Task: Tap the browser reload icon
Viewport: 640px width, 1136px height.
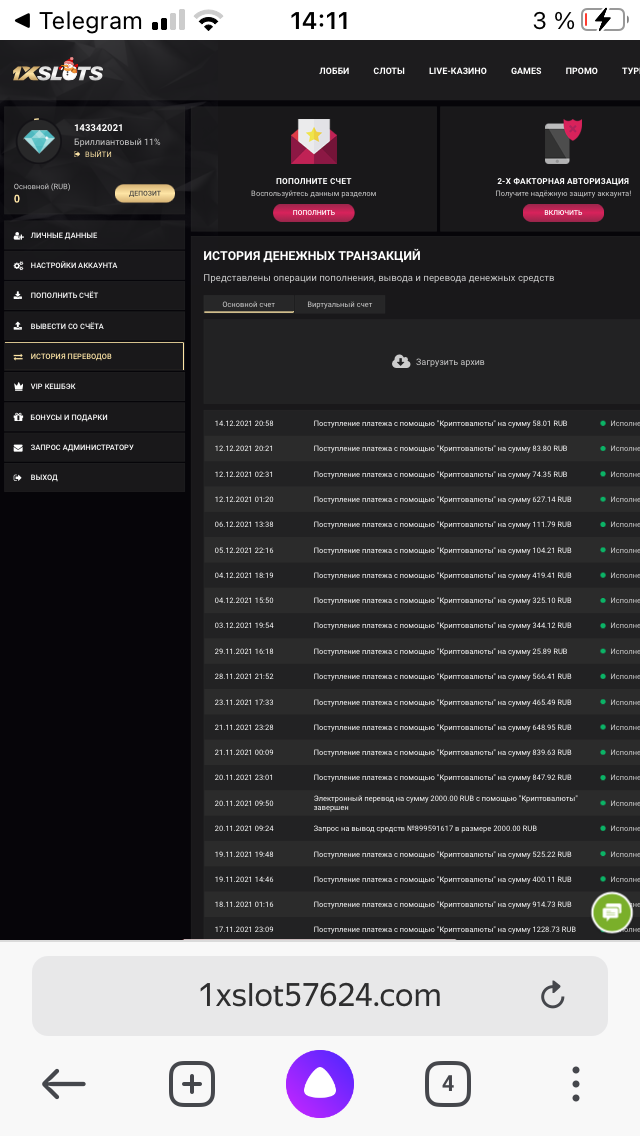Action: point(552,995)
